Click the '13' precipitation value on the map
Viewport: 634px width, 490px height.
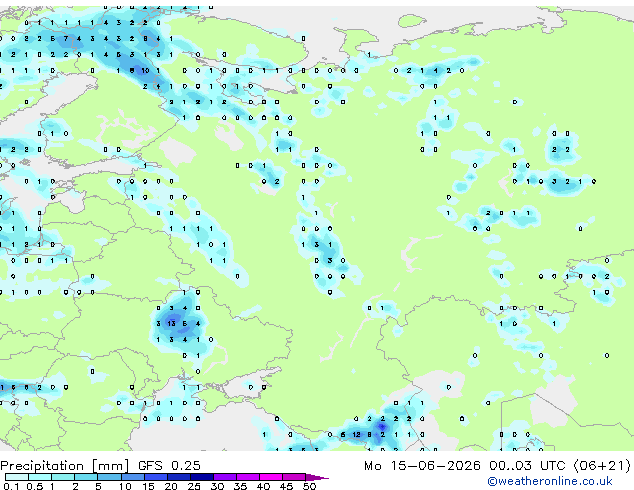(x=171, y=323)
